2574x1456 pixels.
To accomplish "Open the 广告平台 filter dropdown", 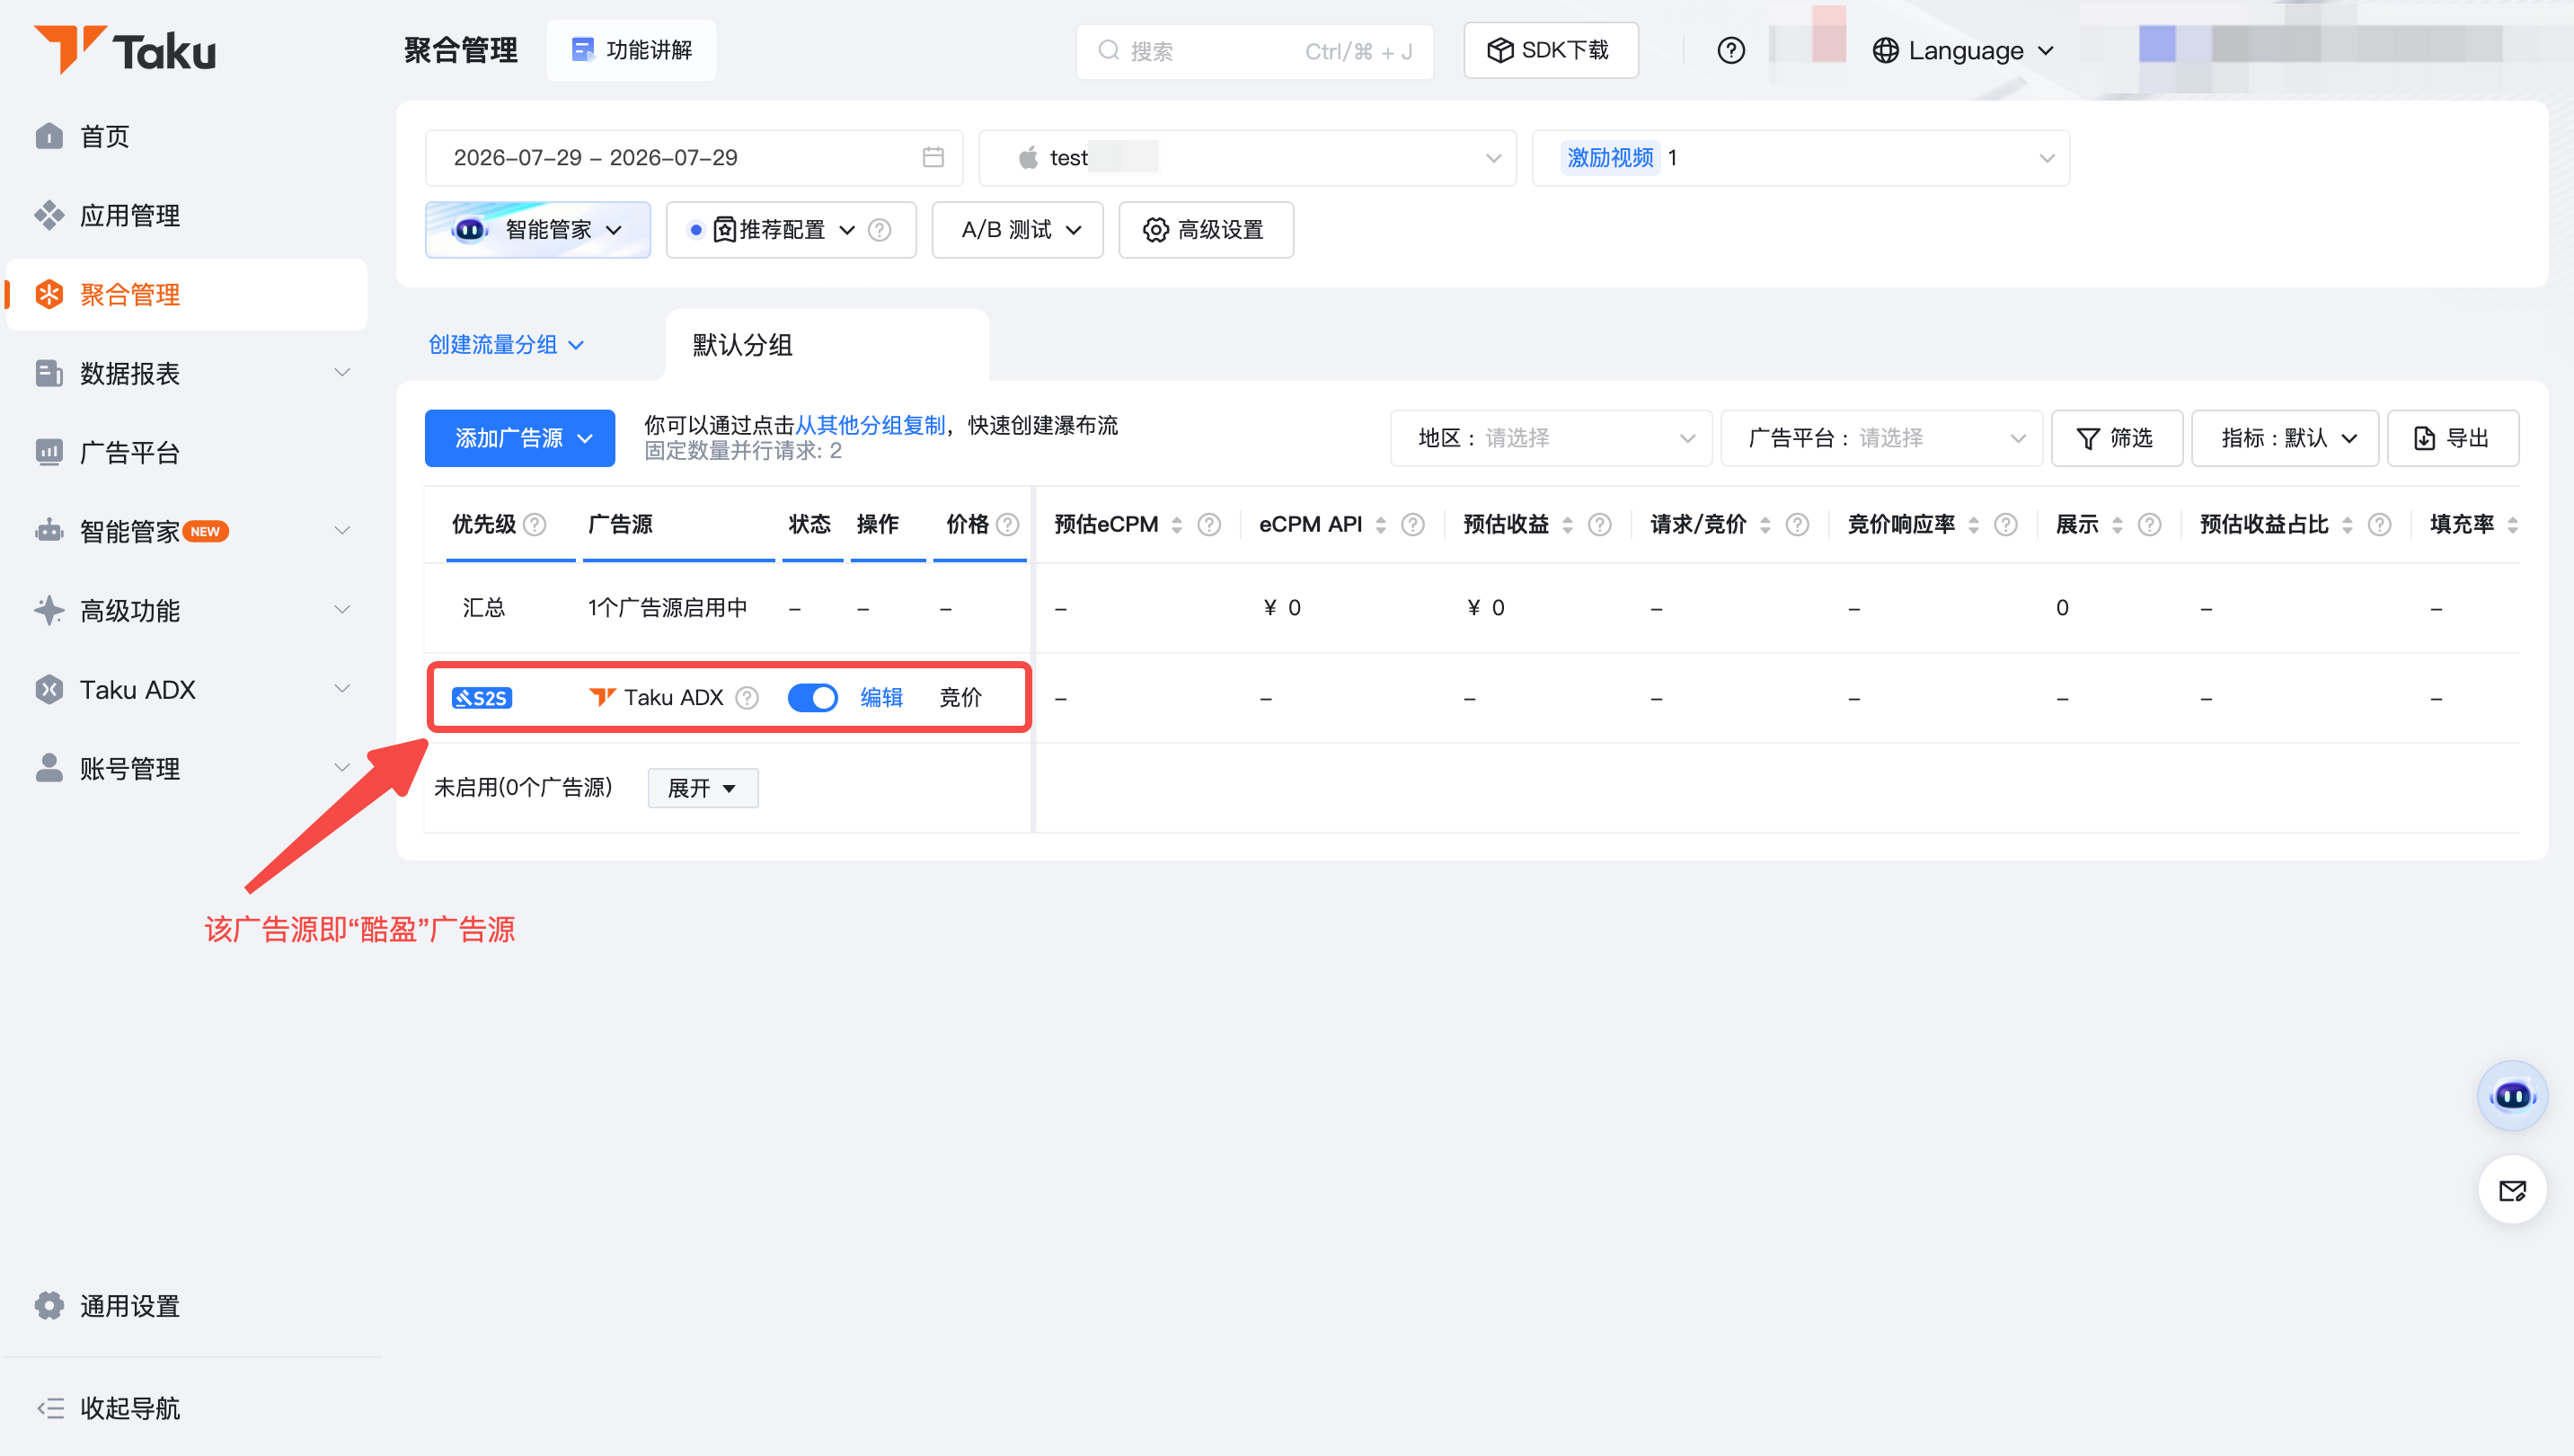I will (1880, 438).
